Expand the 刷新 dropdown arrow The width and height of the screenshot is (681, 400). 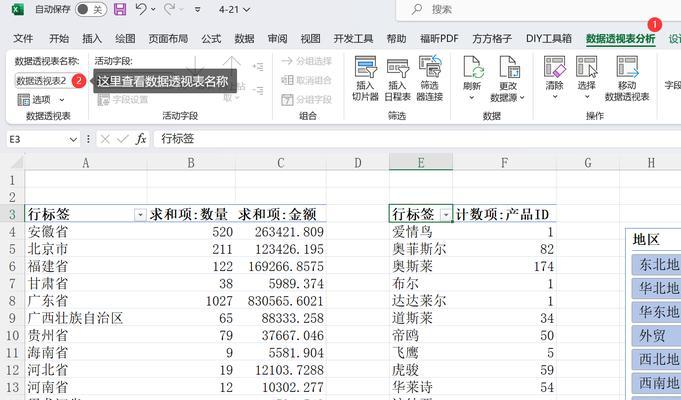click(472, 98)
